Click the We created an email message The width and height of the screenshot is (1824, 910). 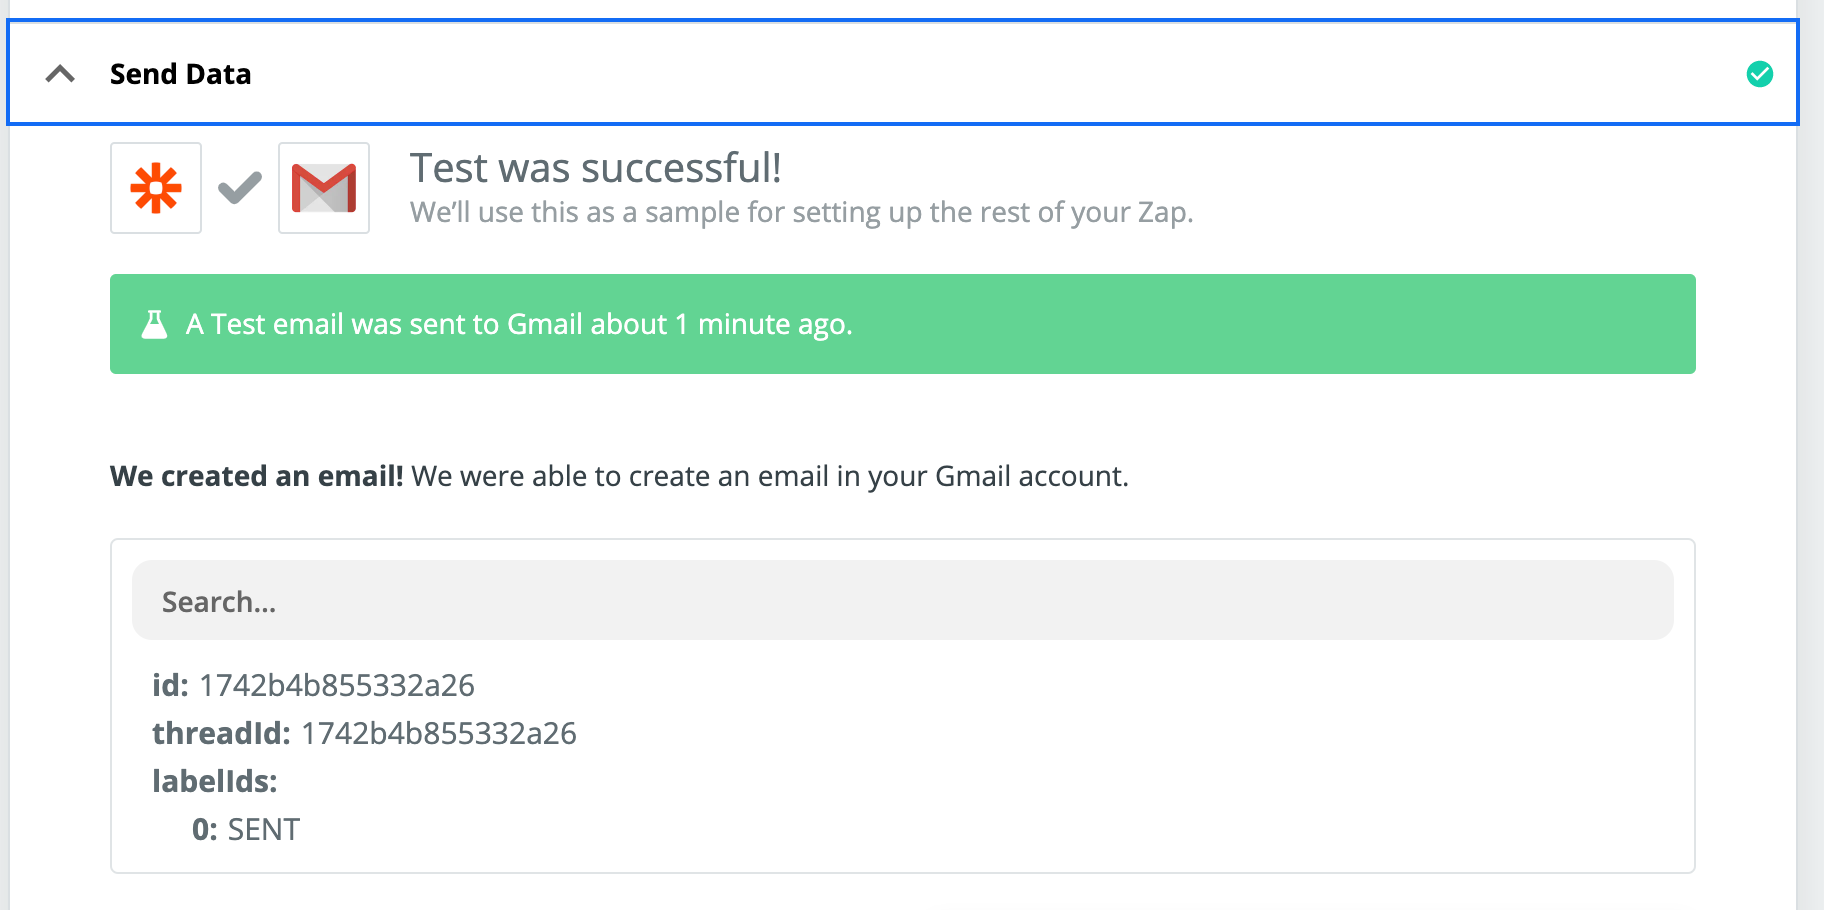click(x=619, y=476)
